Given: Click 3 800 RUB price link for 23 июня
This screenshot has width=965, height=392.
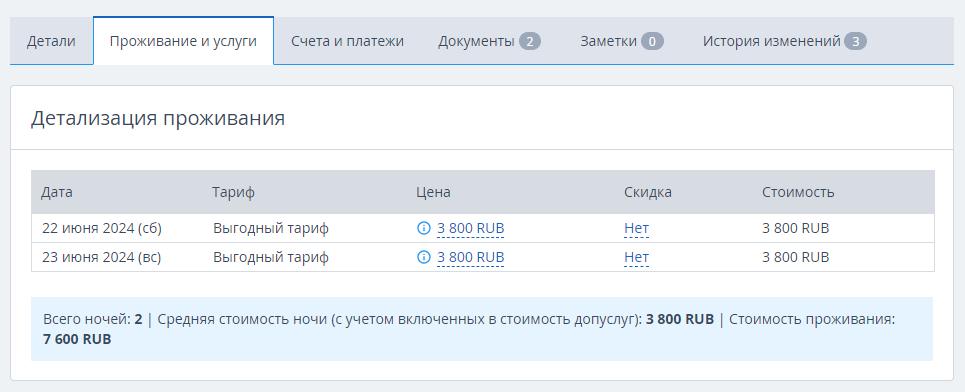Looking at the screenshot, I should click(470, 257).
